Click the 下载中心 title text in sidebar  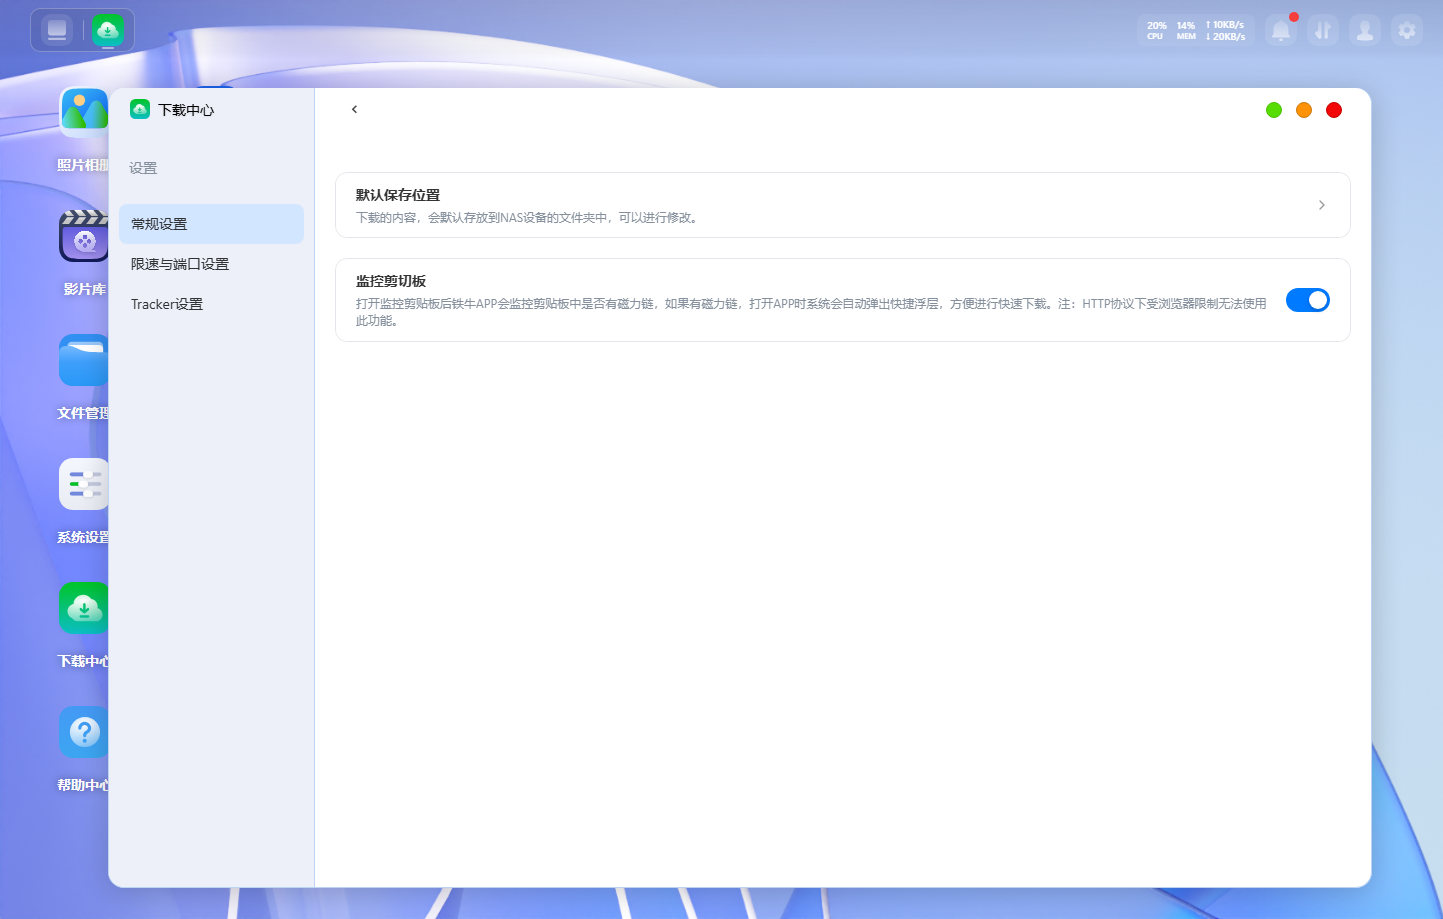186,110
